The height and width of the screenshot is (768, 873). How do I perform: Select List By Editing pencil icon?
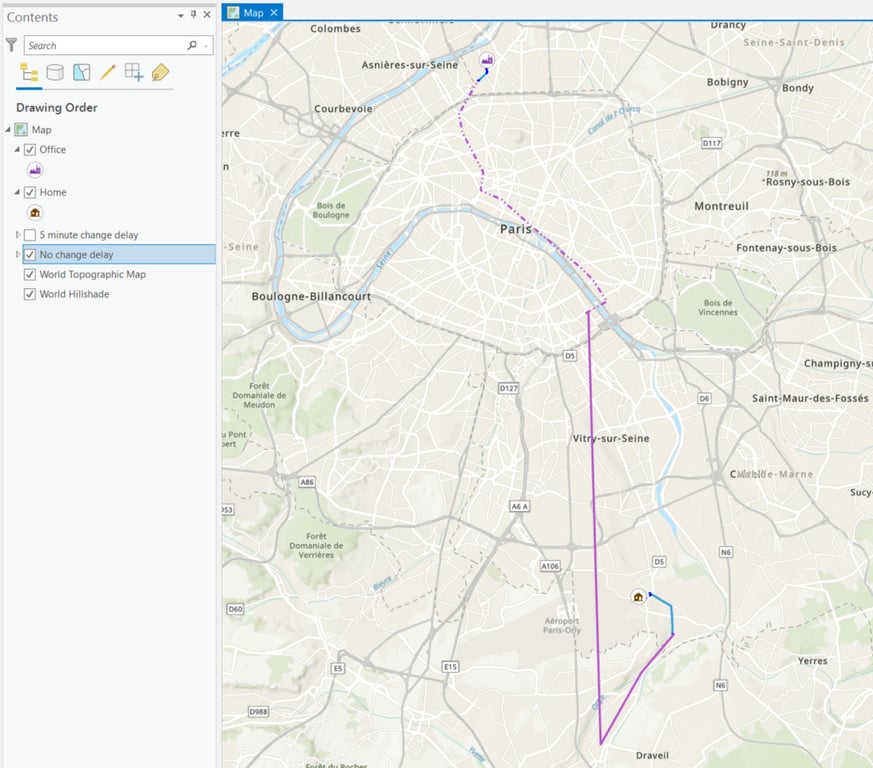107,72
